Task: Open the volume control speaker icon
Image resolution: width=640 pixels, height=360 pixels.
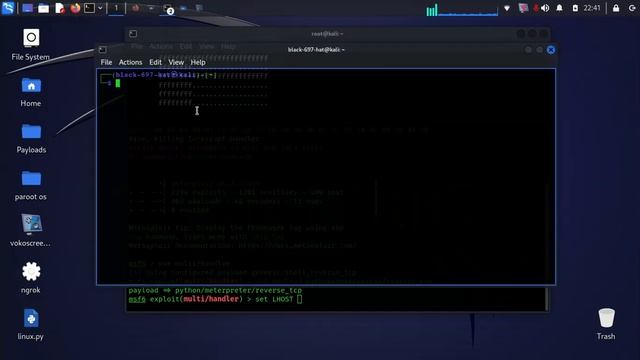Action: 545,8
